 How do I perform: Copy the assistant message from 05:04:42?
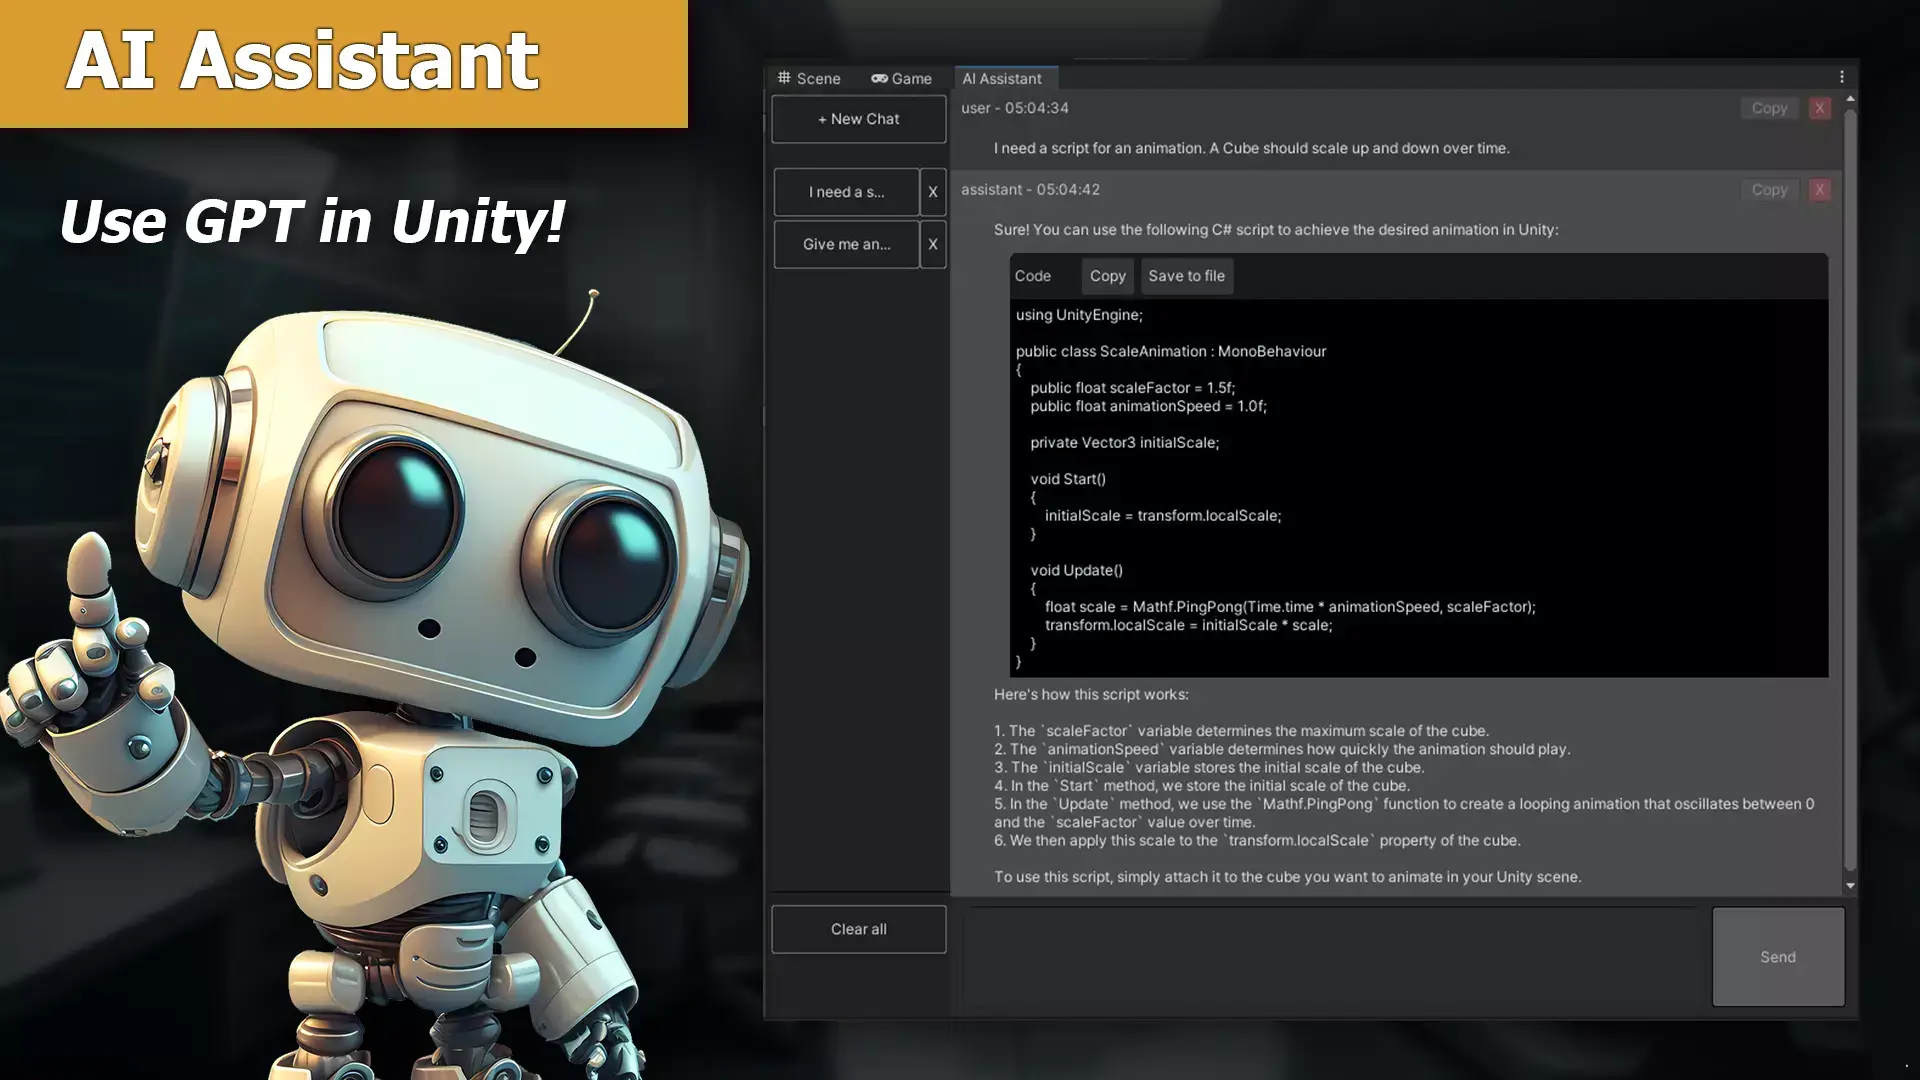(x=1769, y=190)
